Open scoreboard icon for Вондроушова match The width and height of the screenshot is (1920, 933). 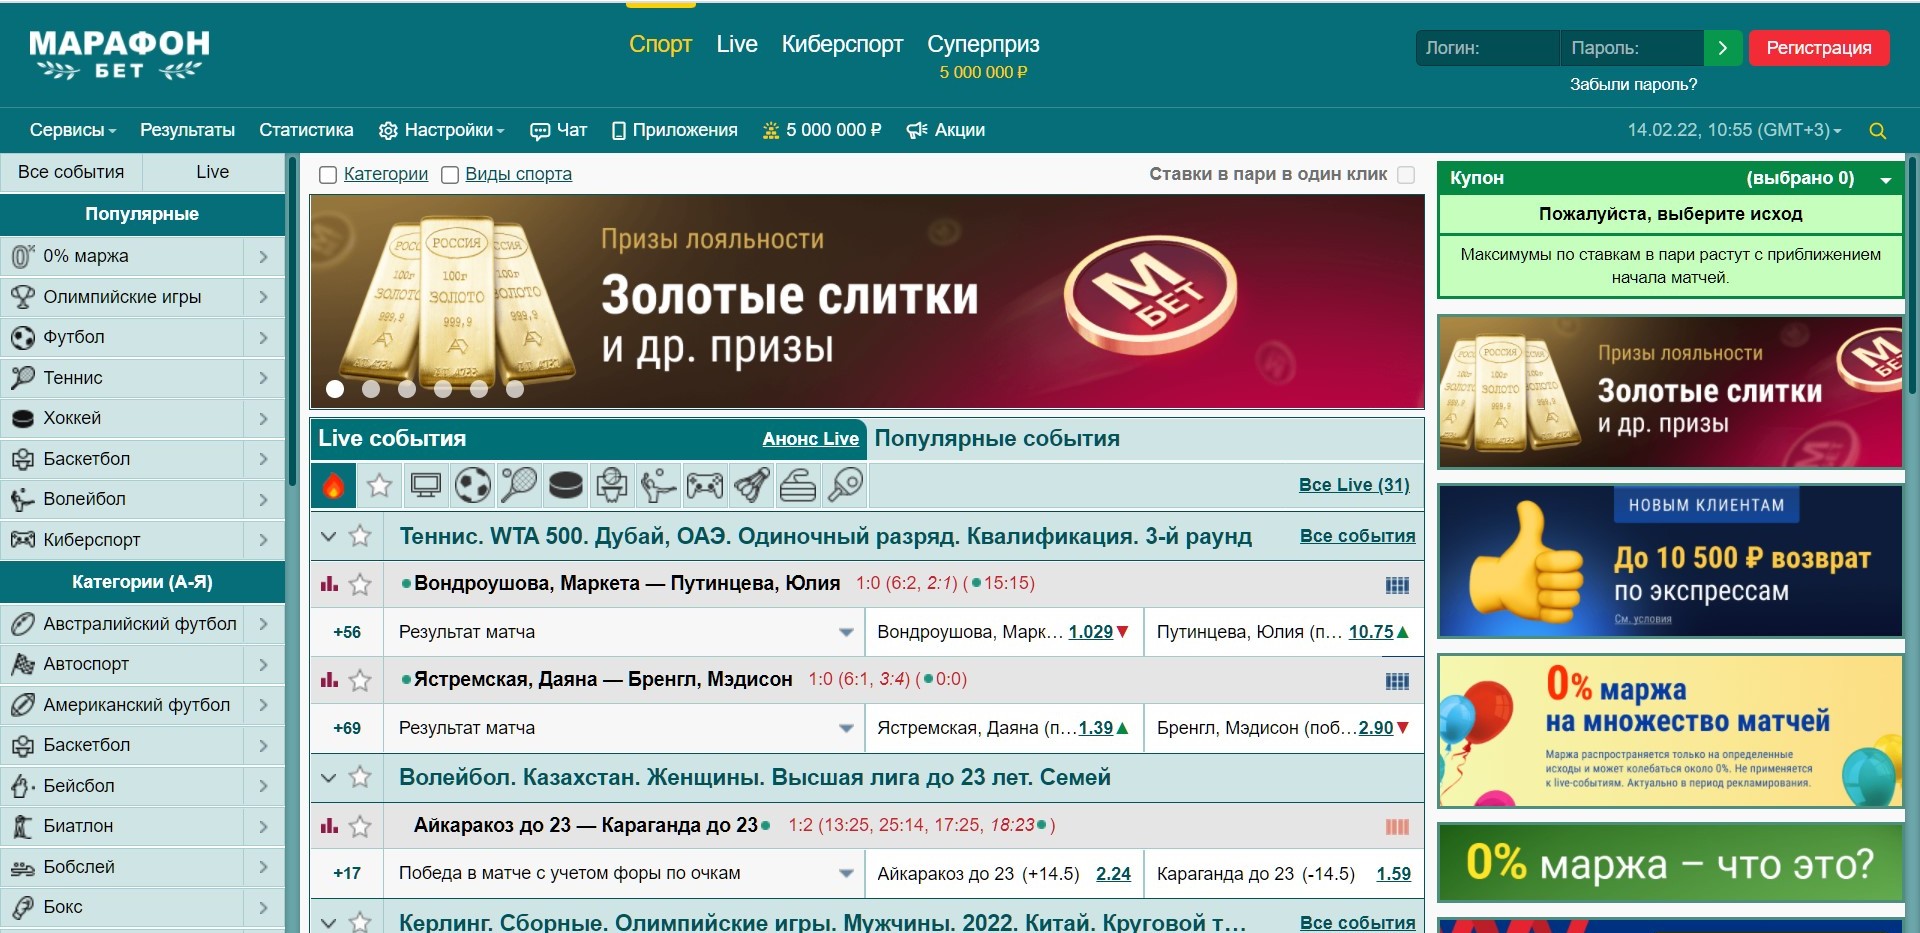(1397, 585)
